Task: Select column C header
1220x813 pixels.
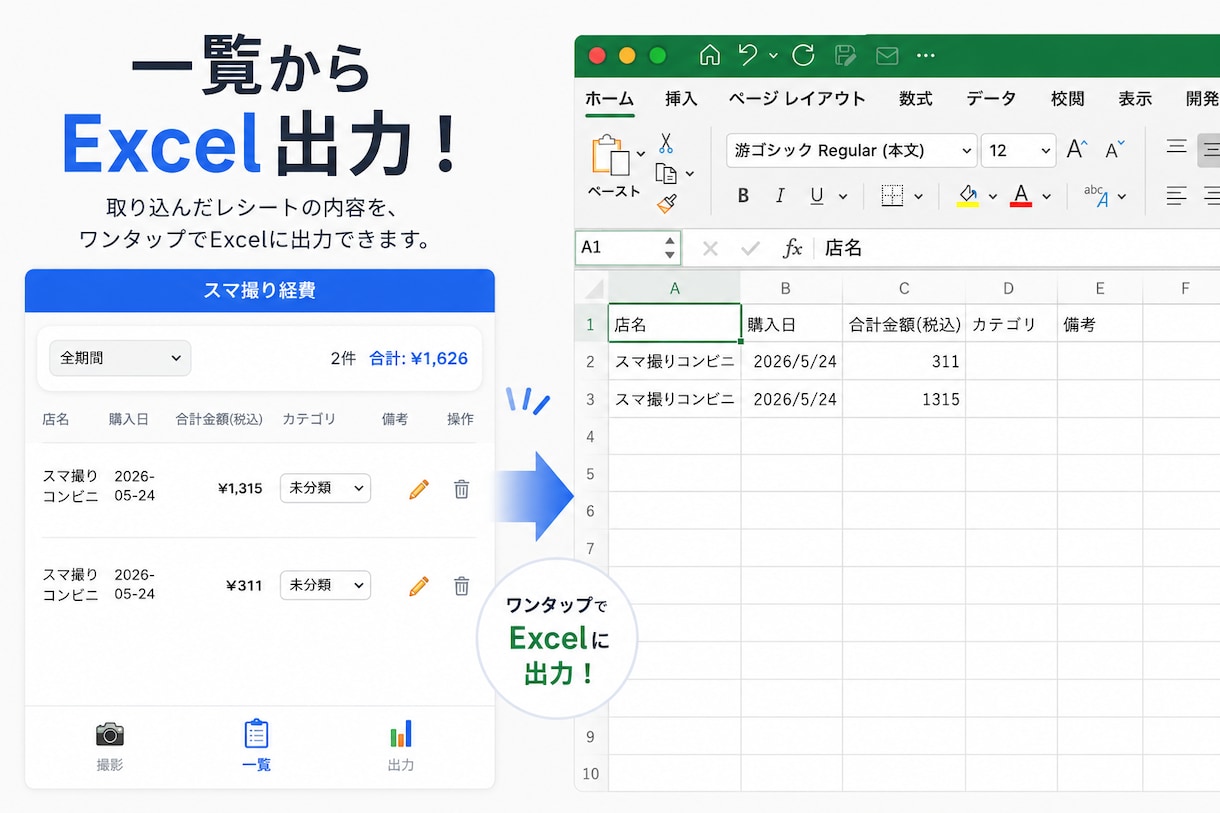Action: coord(904,288)
